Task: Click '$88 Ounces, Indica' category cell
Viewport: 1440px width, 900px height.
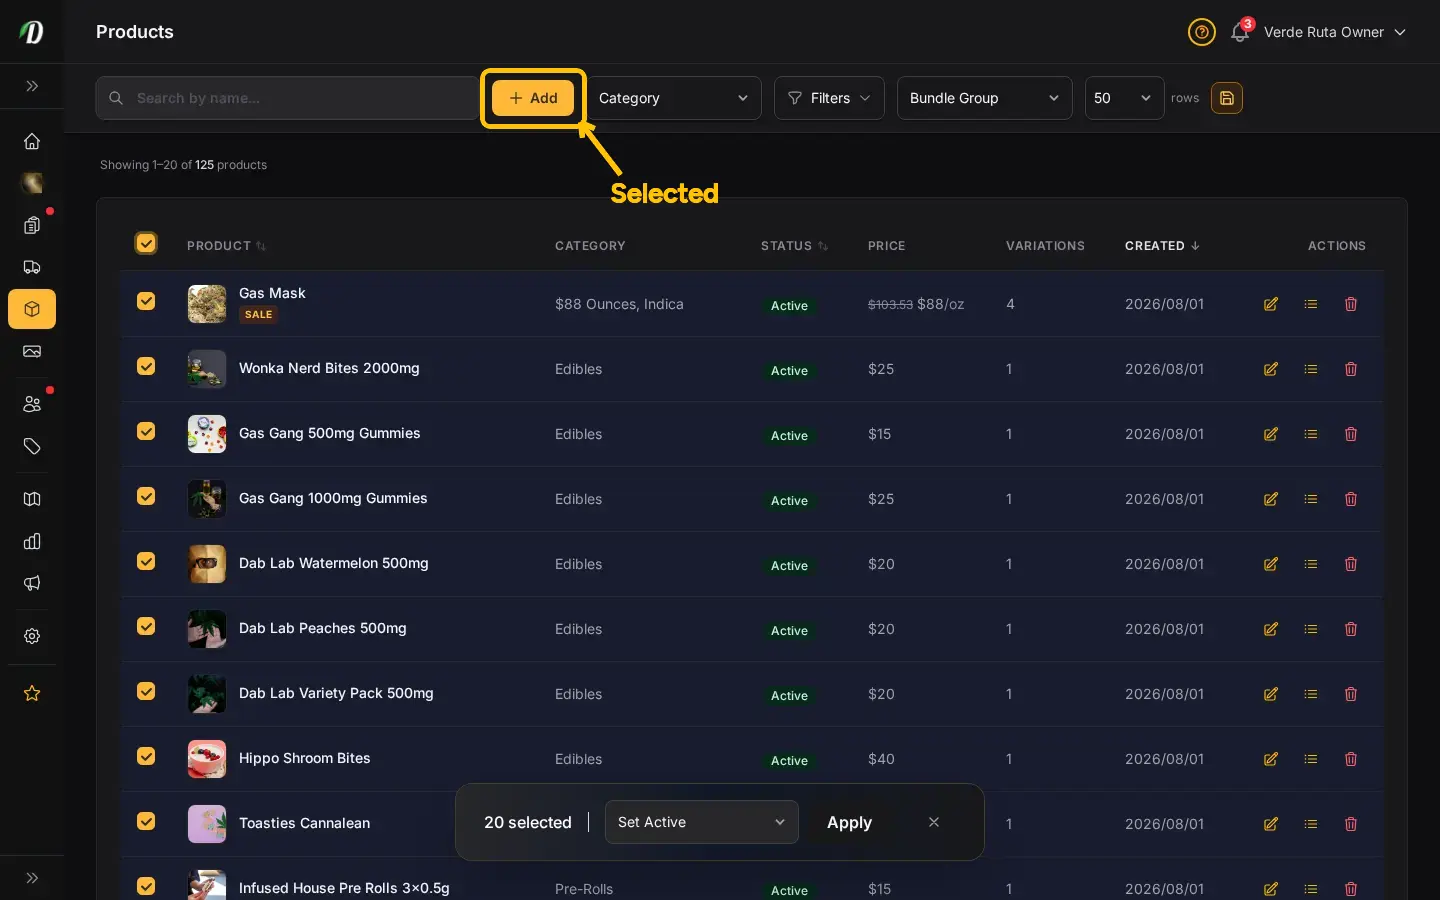Action: pos(619,304)
